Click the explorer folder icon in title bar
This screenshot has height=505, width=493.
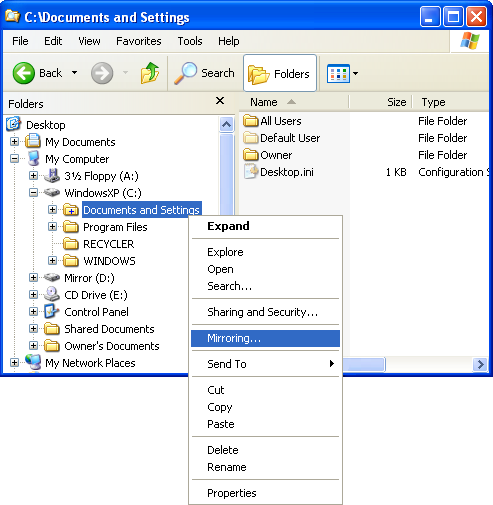(13, 16)
